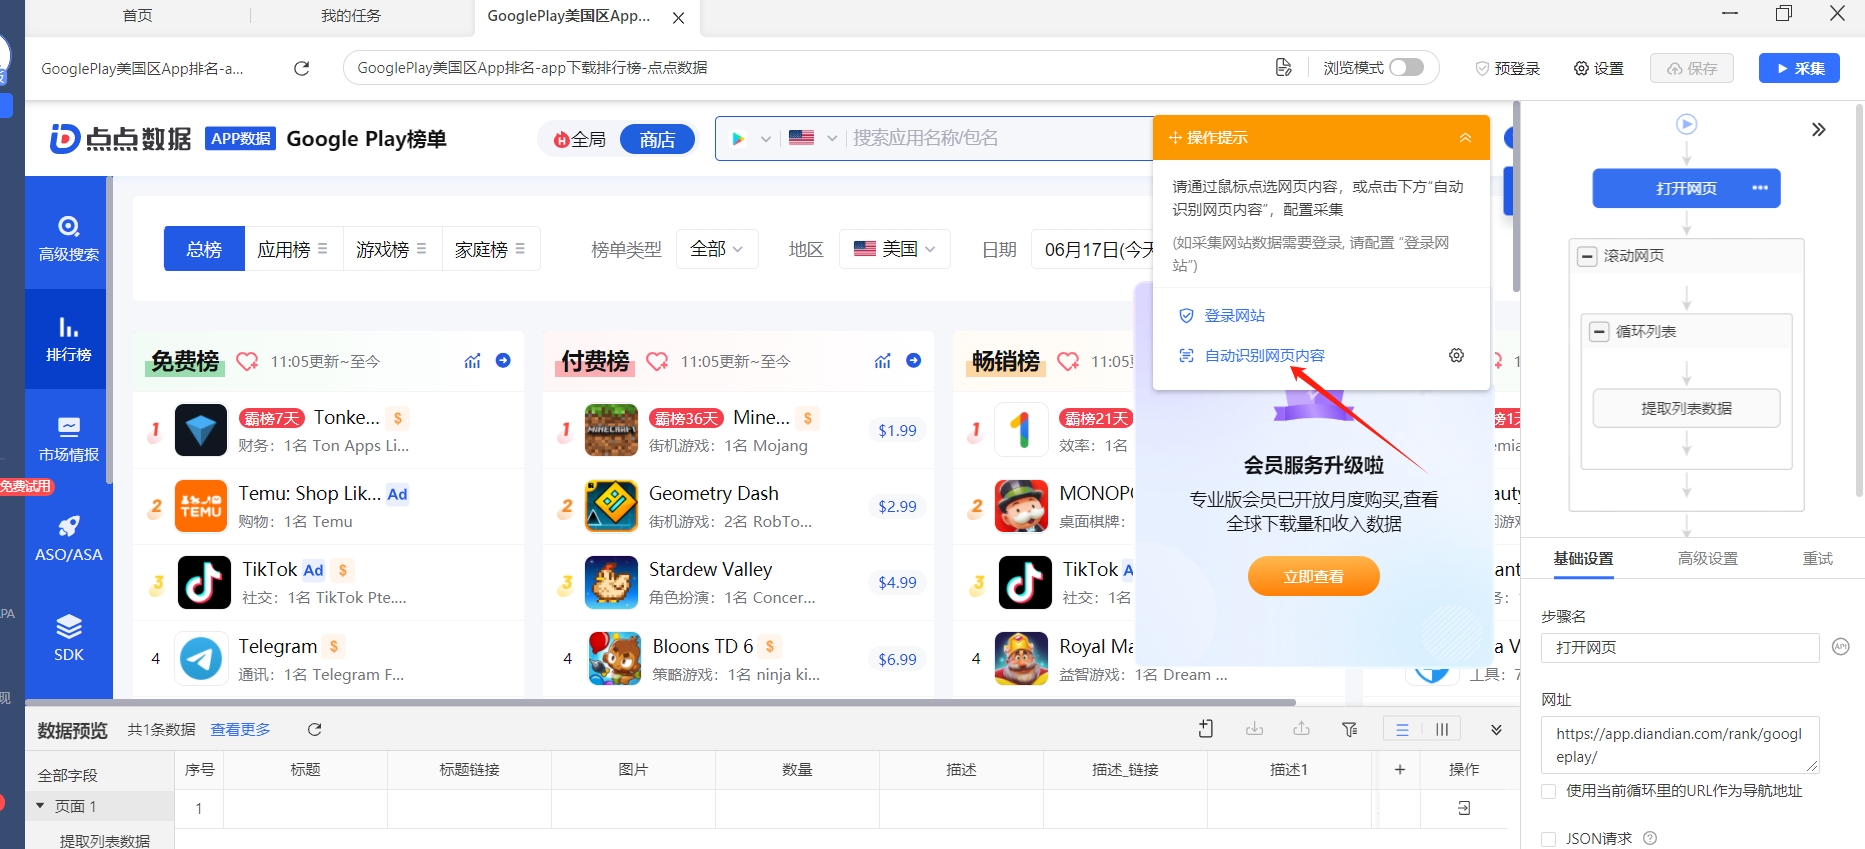Image resolution: width=1865 pixels, height=849 pixels.
Task: Favorite the 付费榜 list with heart icon
Action: click(x=657, y=361)
